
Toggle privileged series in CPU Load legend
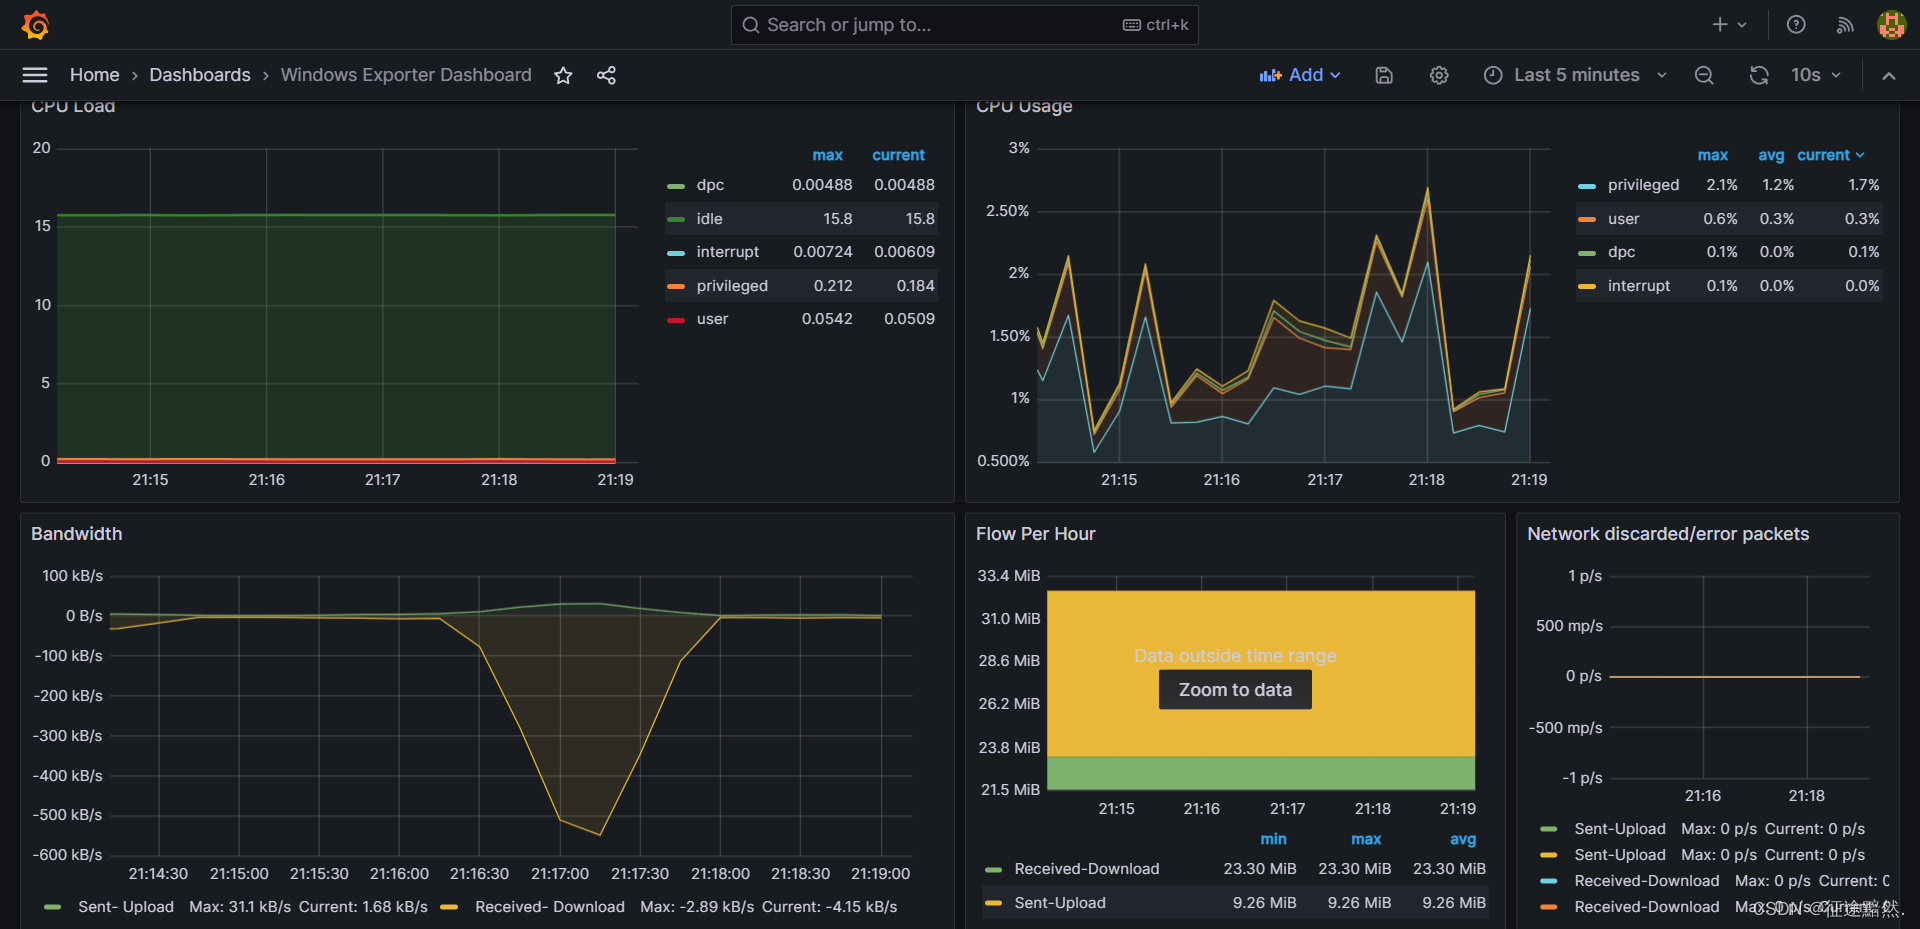[x=732, y=286]
